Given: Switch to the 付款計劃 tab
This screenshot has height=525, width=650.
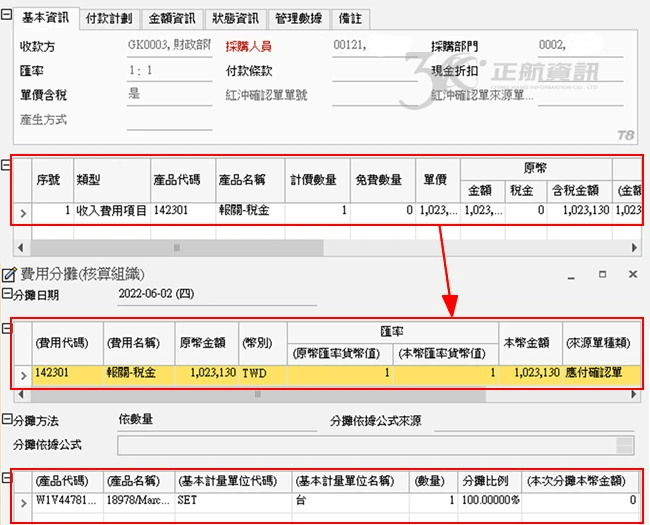Looking at the screenshot, I should pyautogui.click(x=110, y=19).
